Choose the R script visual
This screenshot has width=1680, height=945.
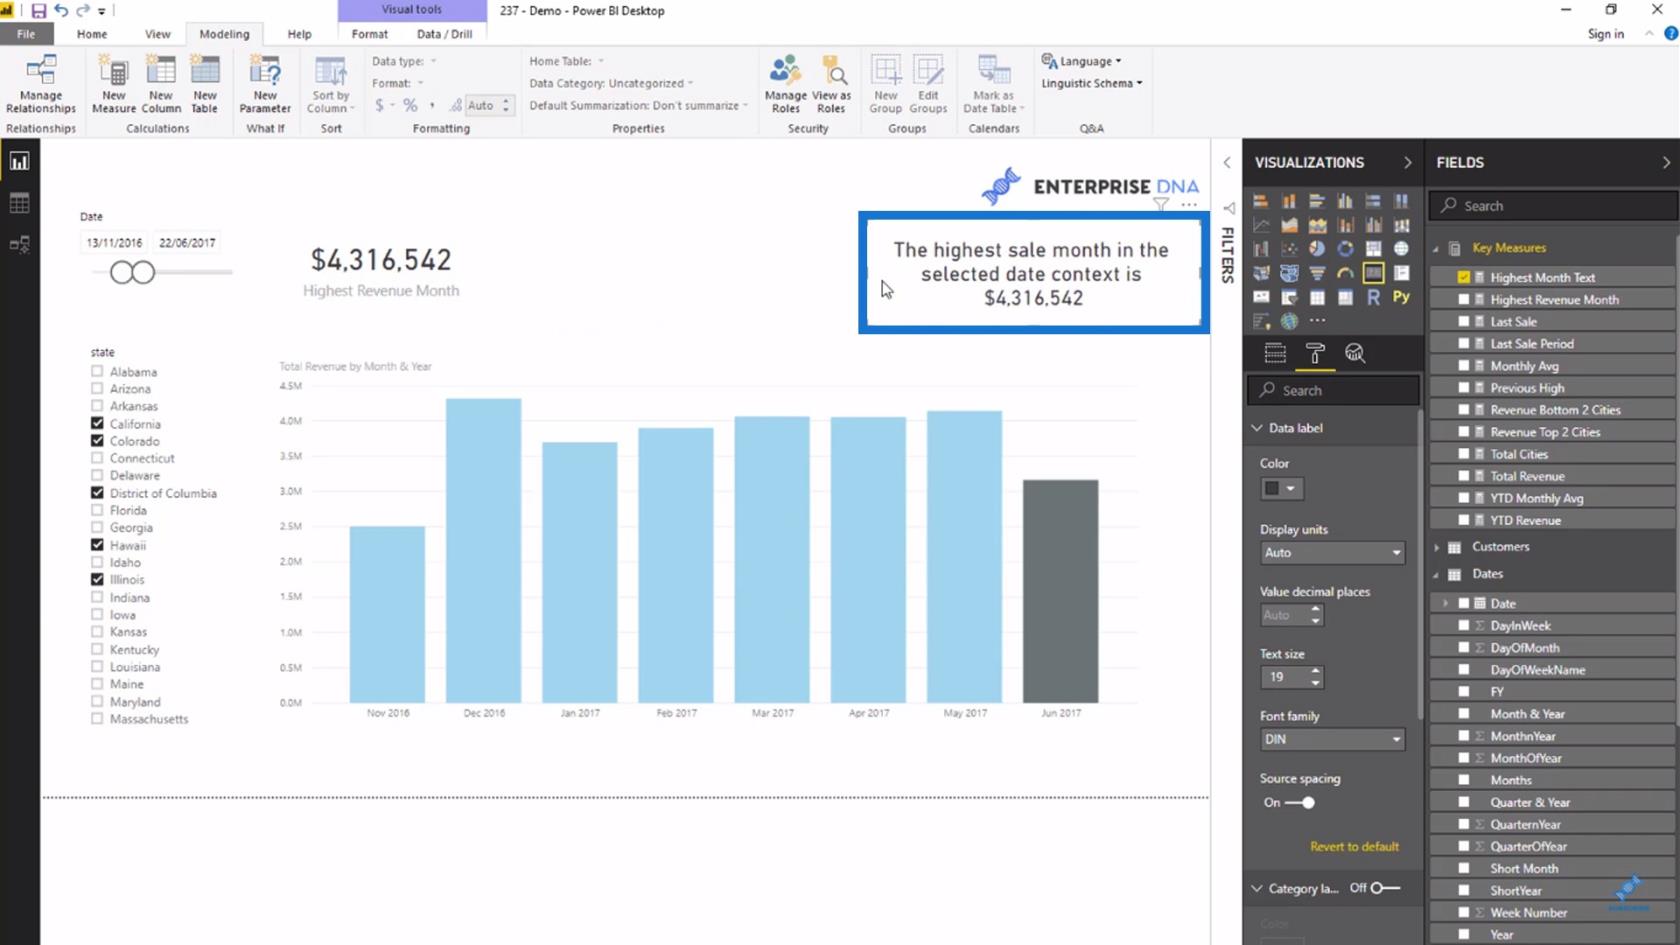pos(1373,297)
